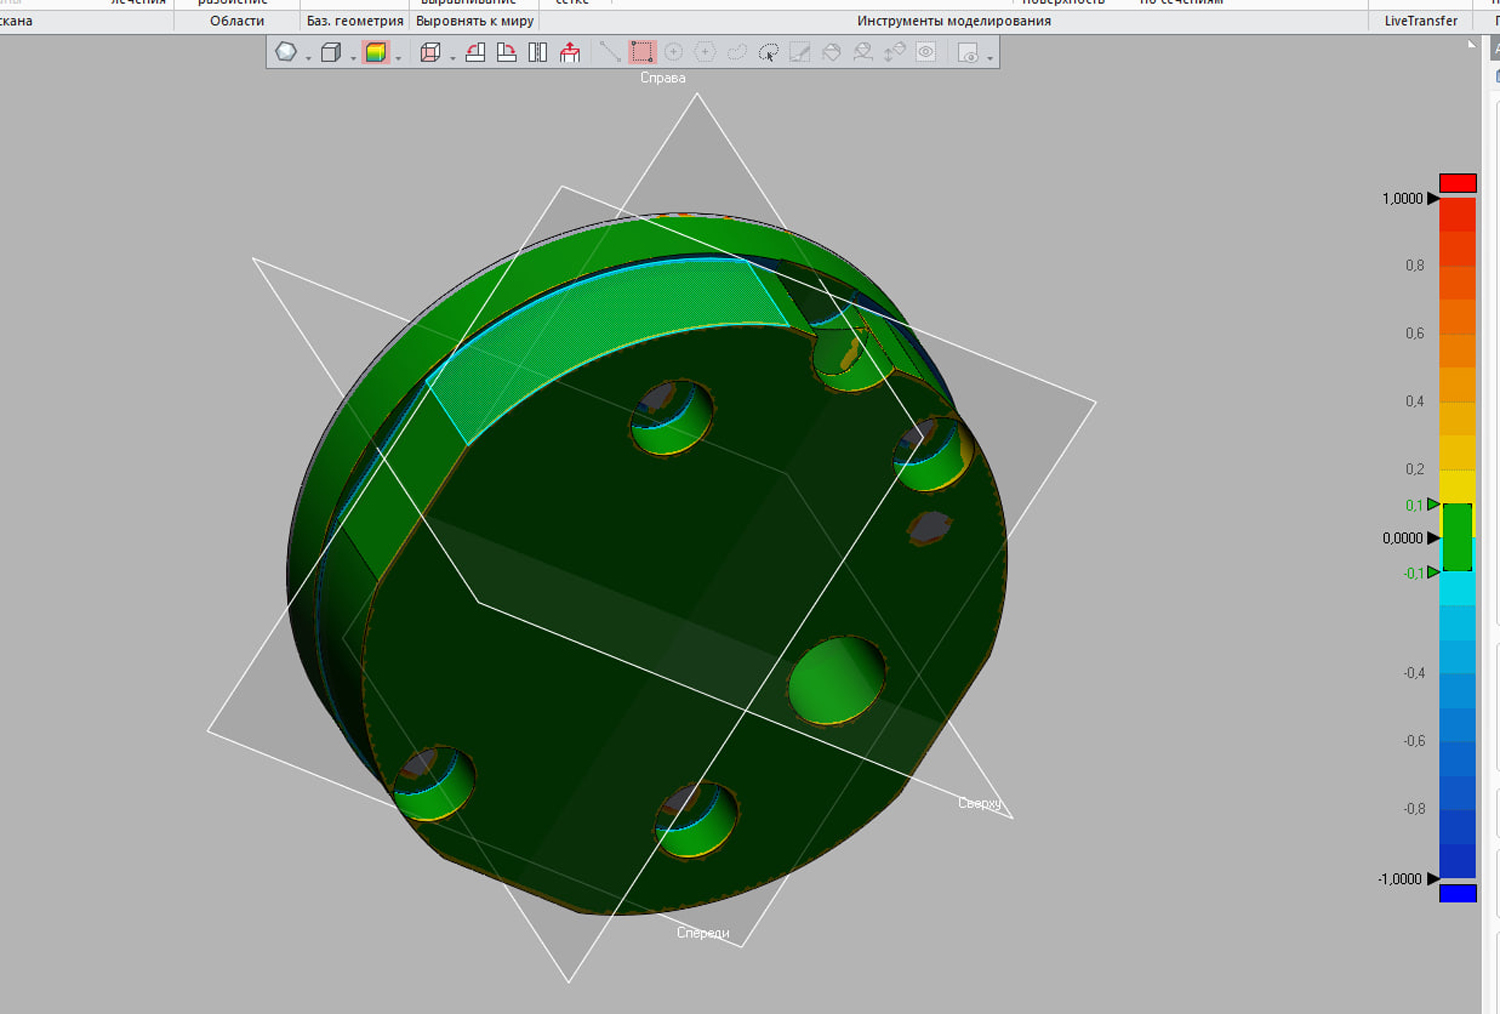Click the normal-to view red arrow icon
Screen dimensions: 1500x1014
[x=570, y=52]
